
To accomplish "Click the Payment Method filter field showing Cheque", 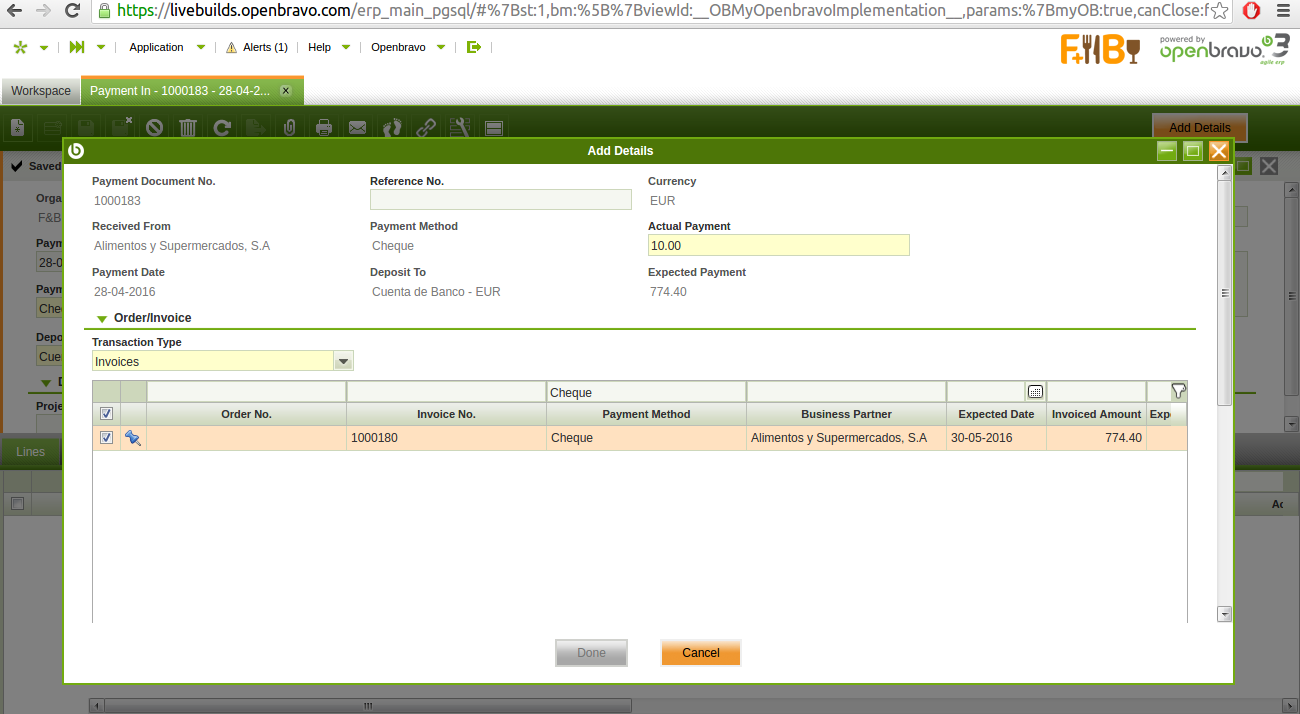I will point(646,393).
